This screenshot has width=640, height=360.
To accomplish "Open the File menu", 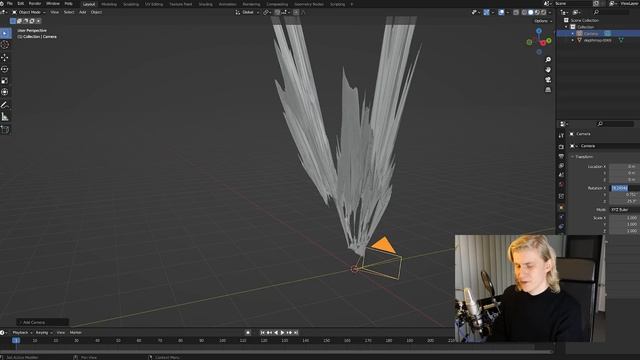I will 10,4.
